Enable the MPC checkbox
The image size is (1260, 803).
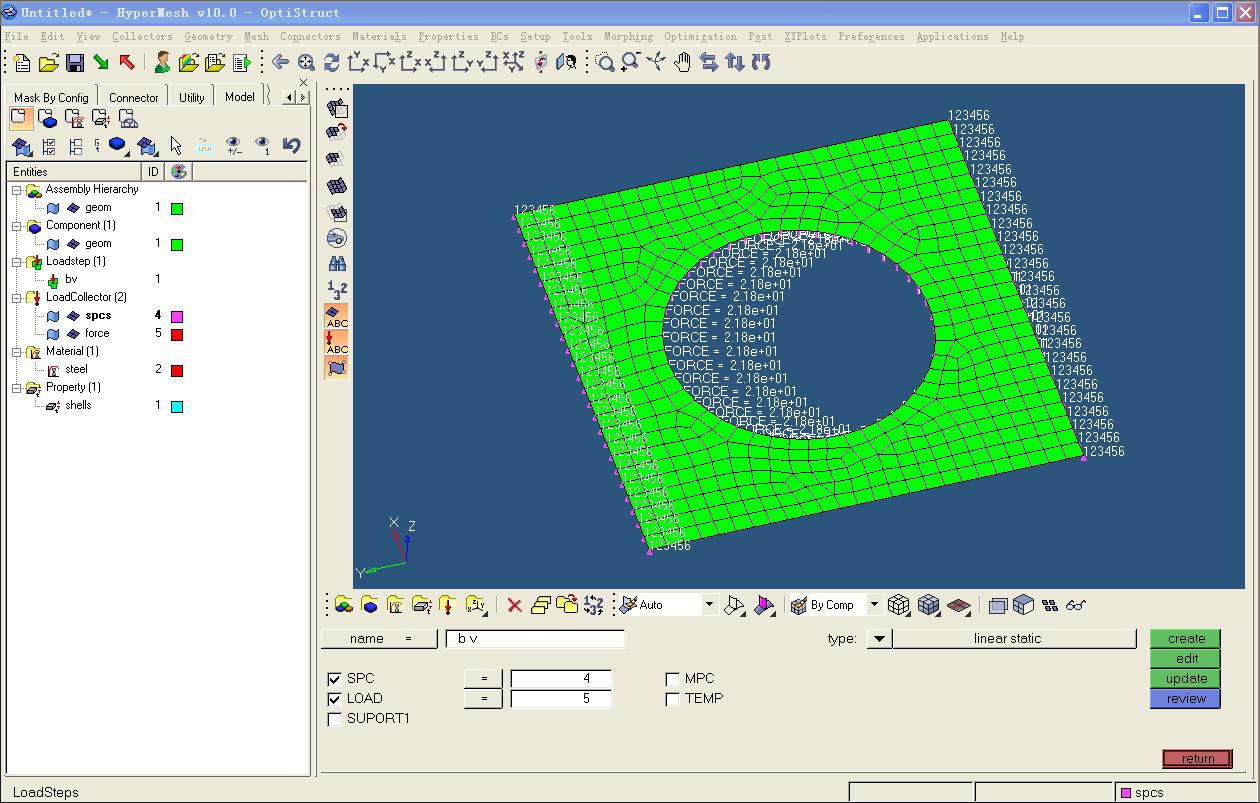tap(673, 679)
